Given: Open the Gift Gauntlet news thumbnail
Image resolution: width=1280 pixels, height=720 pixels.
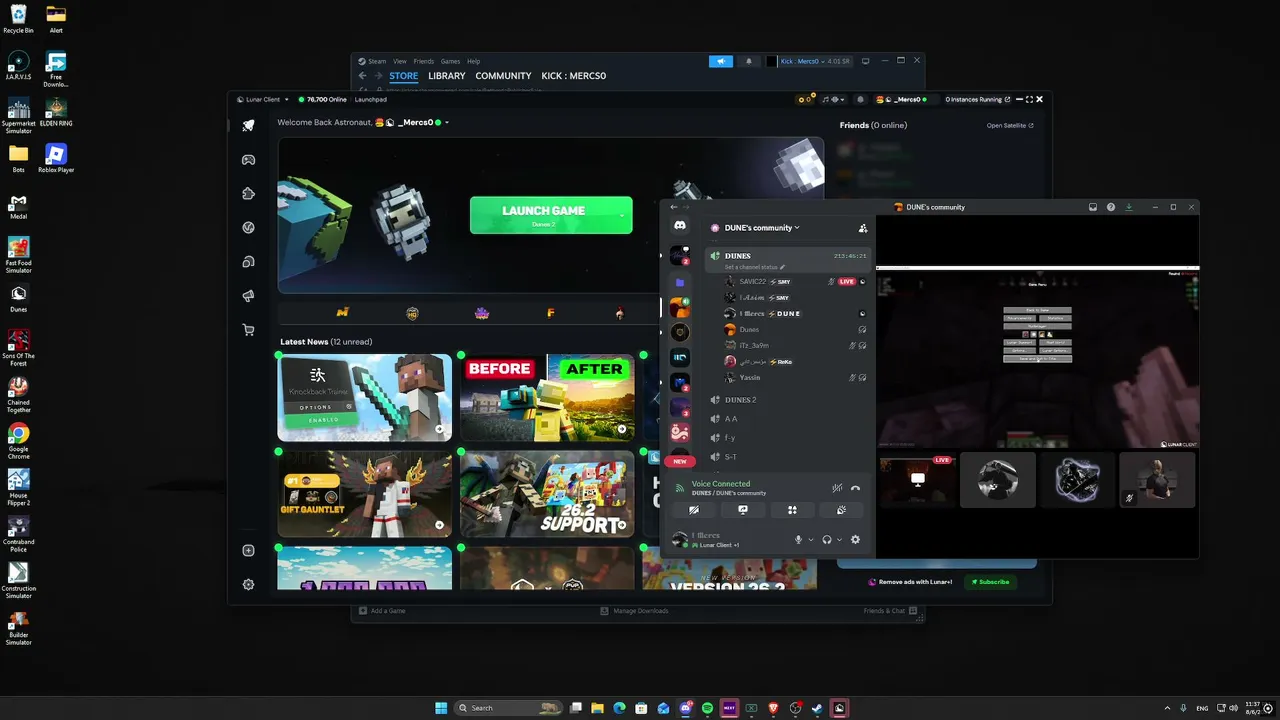Looking at the screenshot, I should [x=365, y=493].
